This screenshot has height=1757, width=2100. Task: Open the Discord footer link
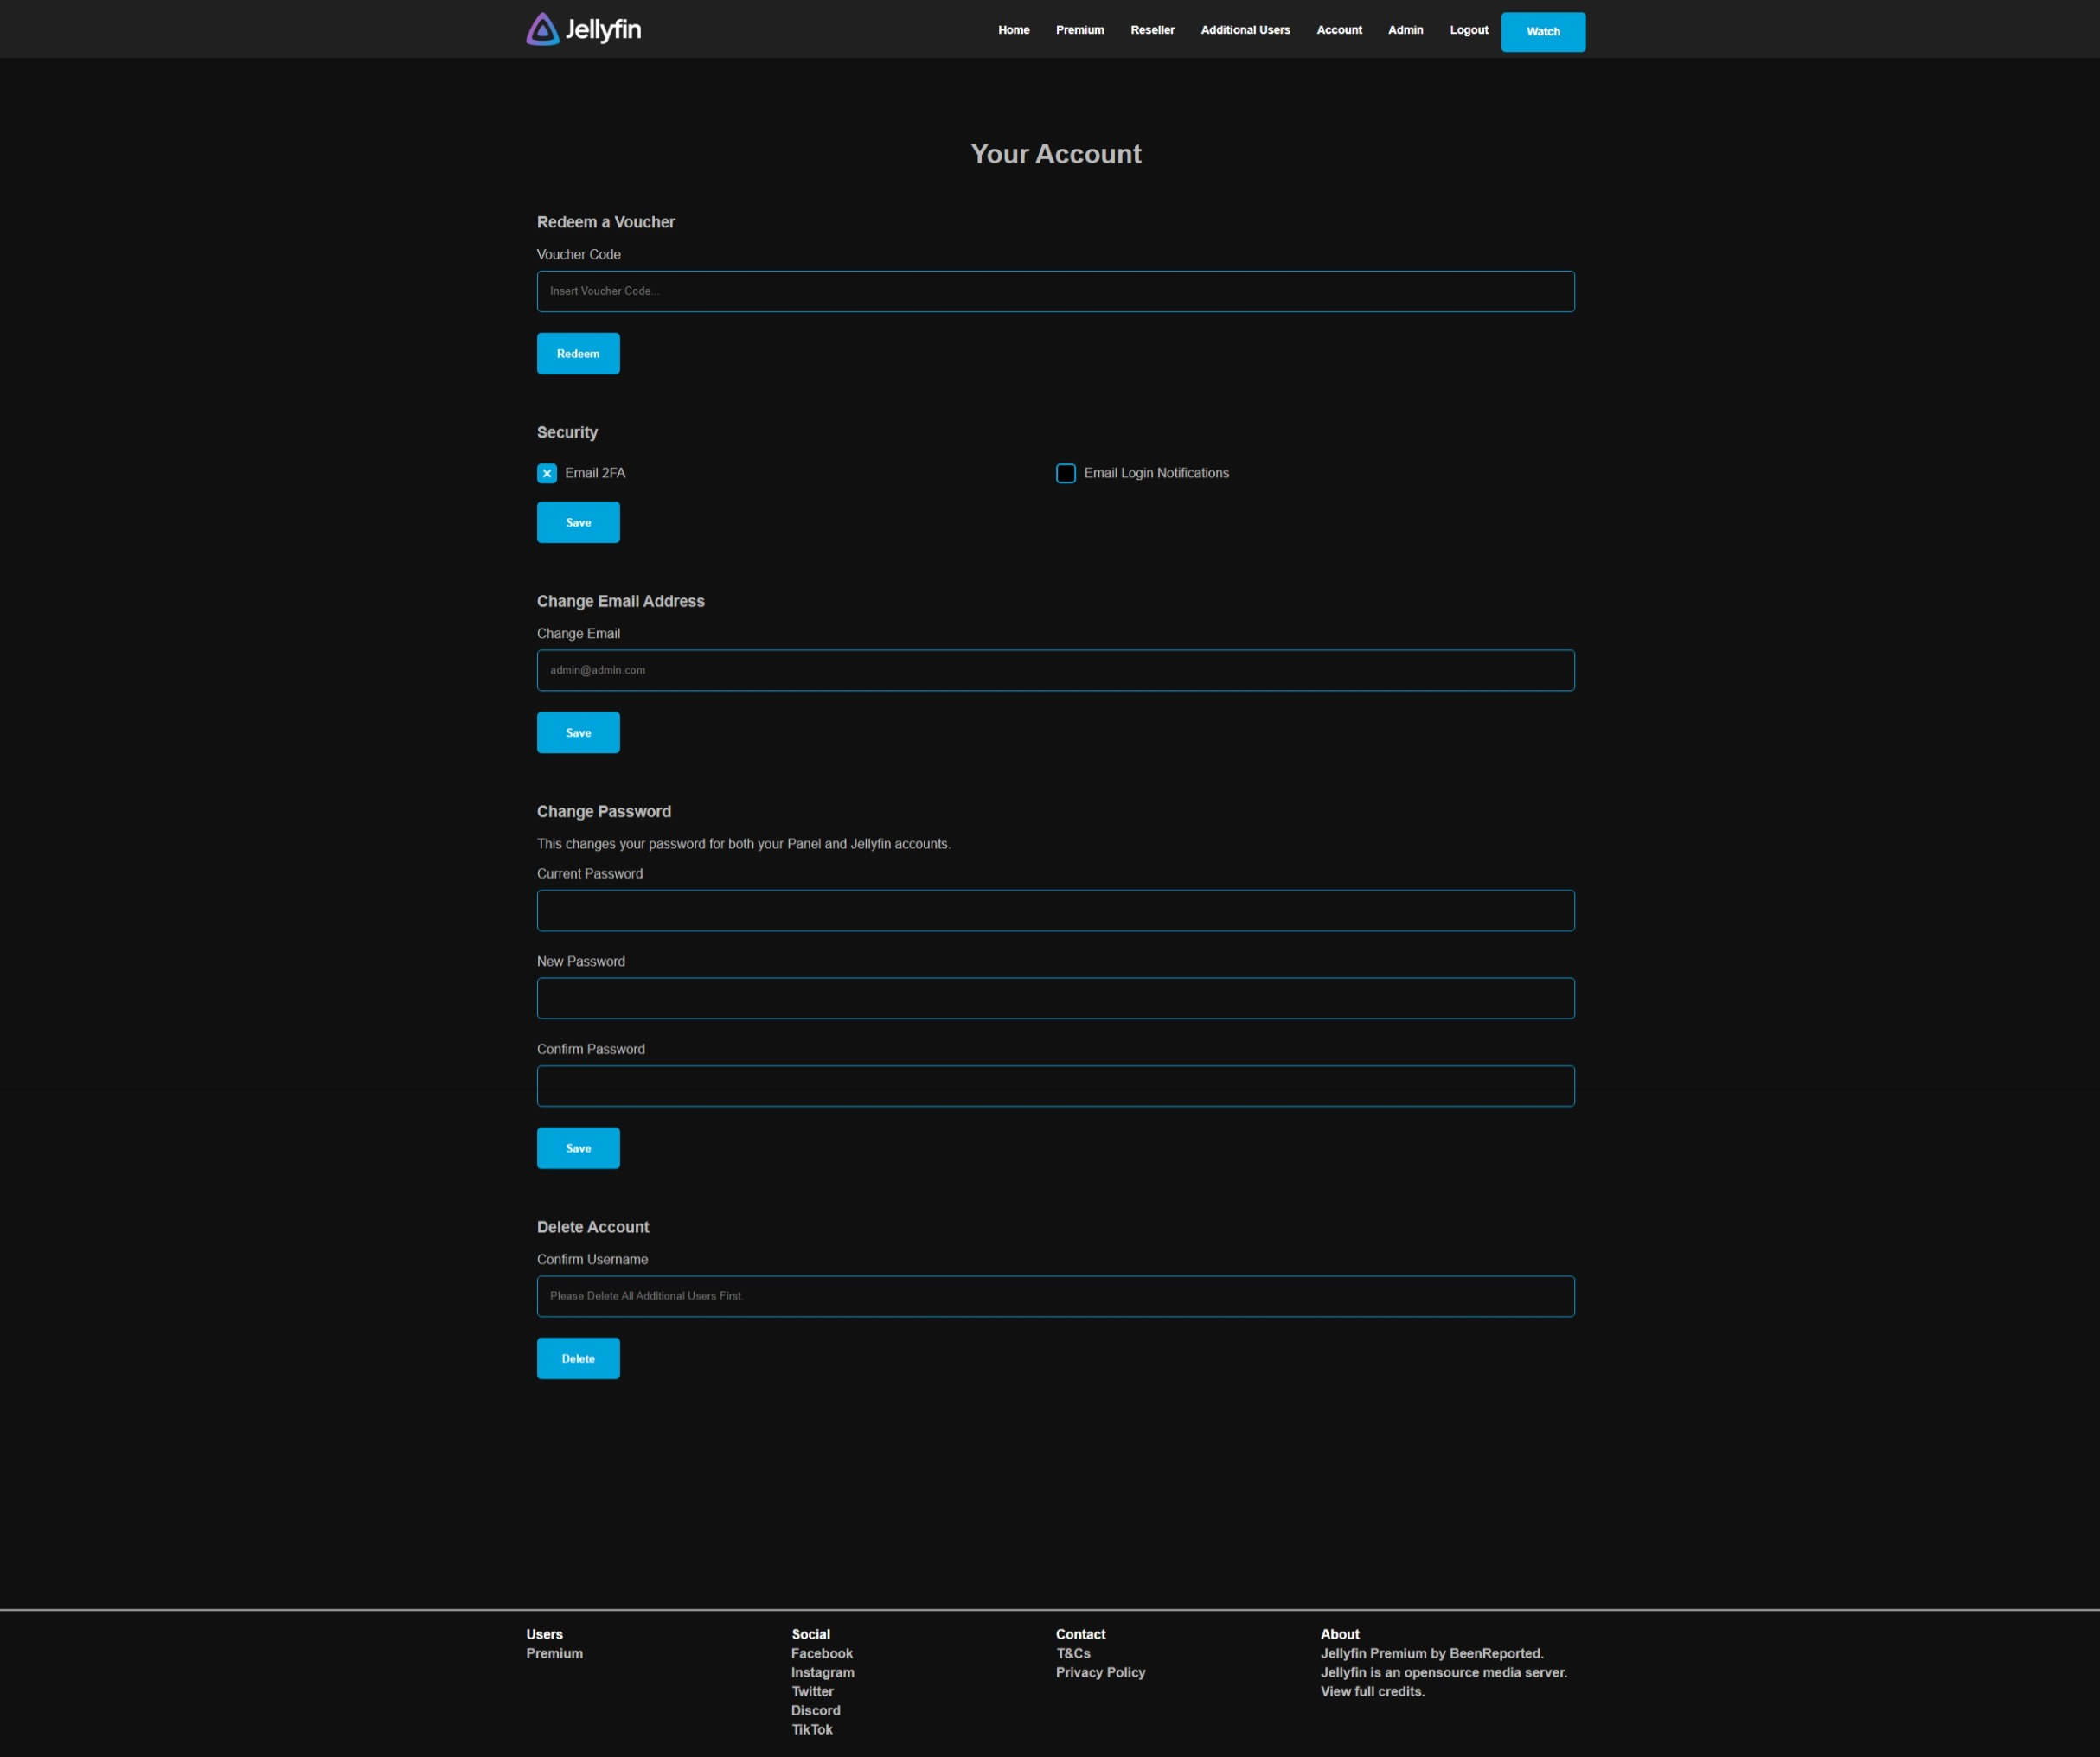pos(815,1710)
